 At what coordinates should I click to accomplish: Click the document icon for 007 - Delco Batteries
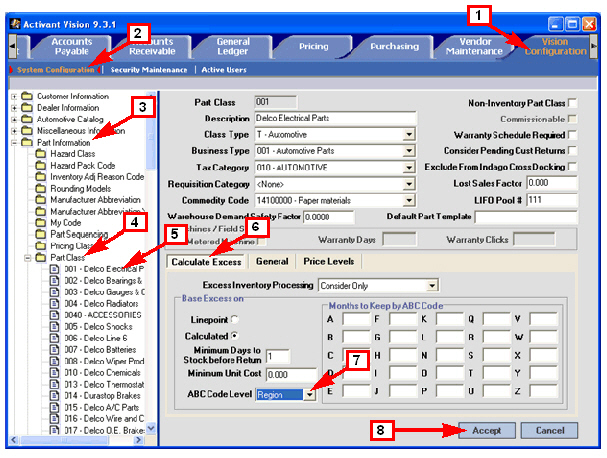55,350
